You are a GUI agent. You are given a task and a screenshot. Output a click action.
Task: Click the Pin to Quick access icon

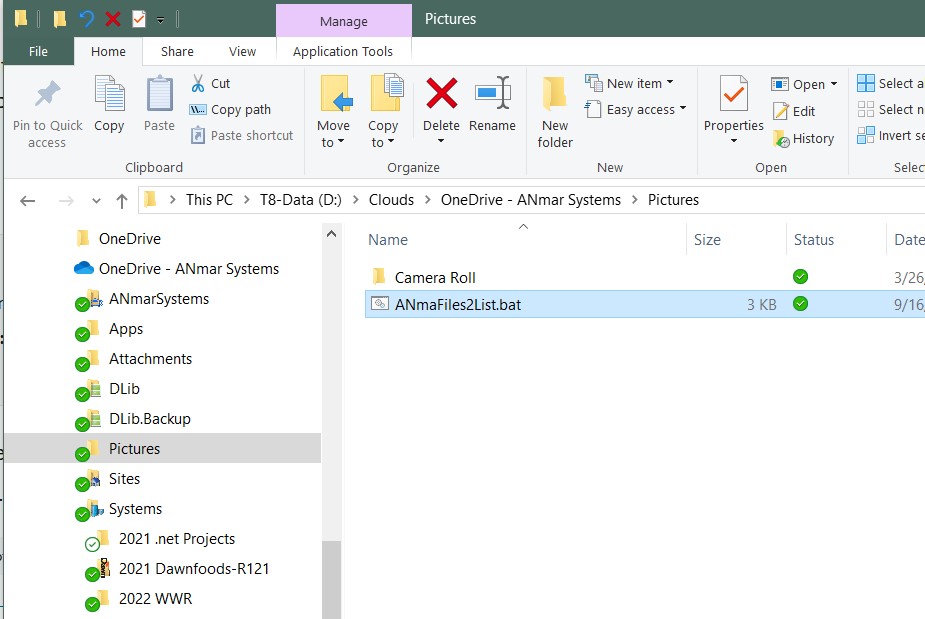(x=47, y=96)
